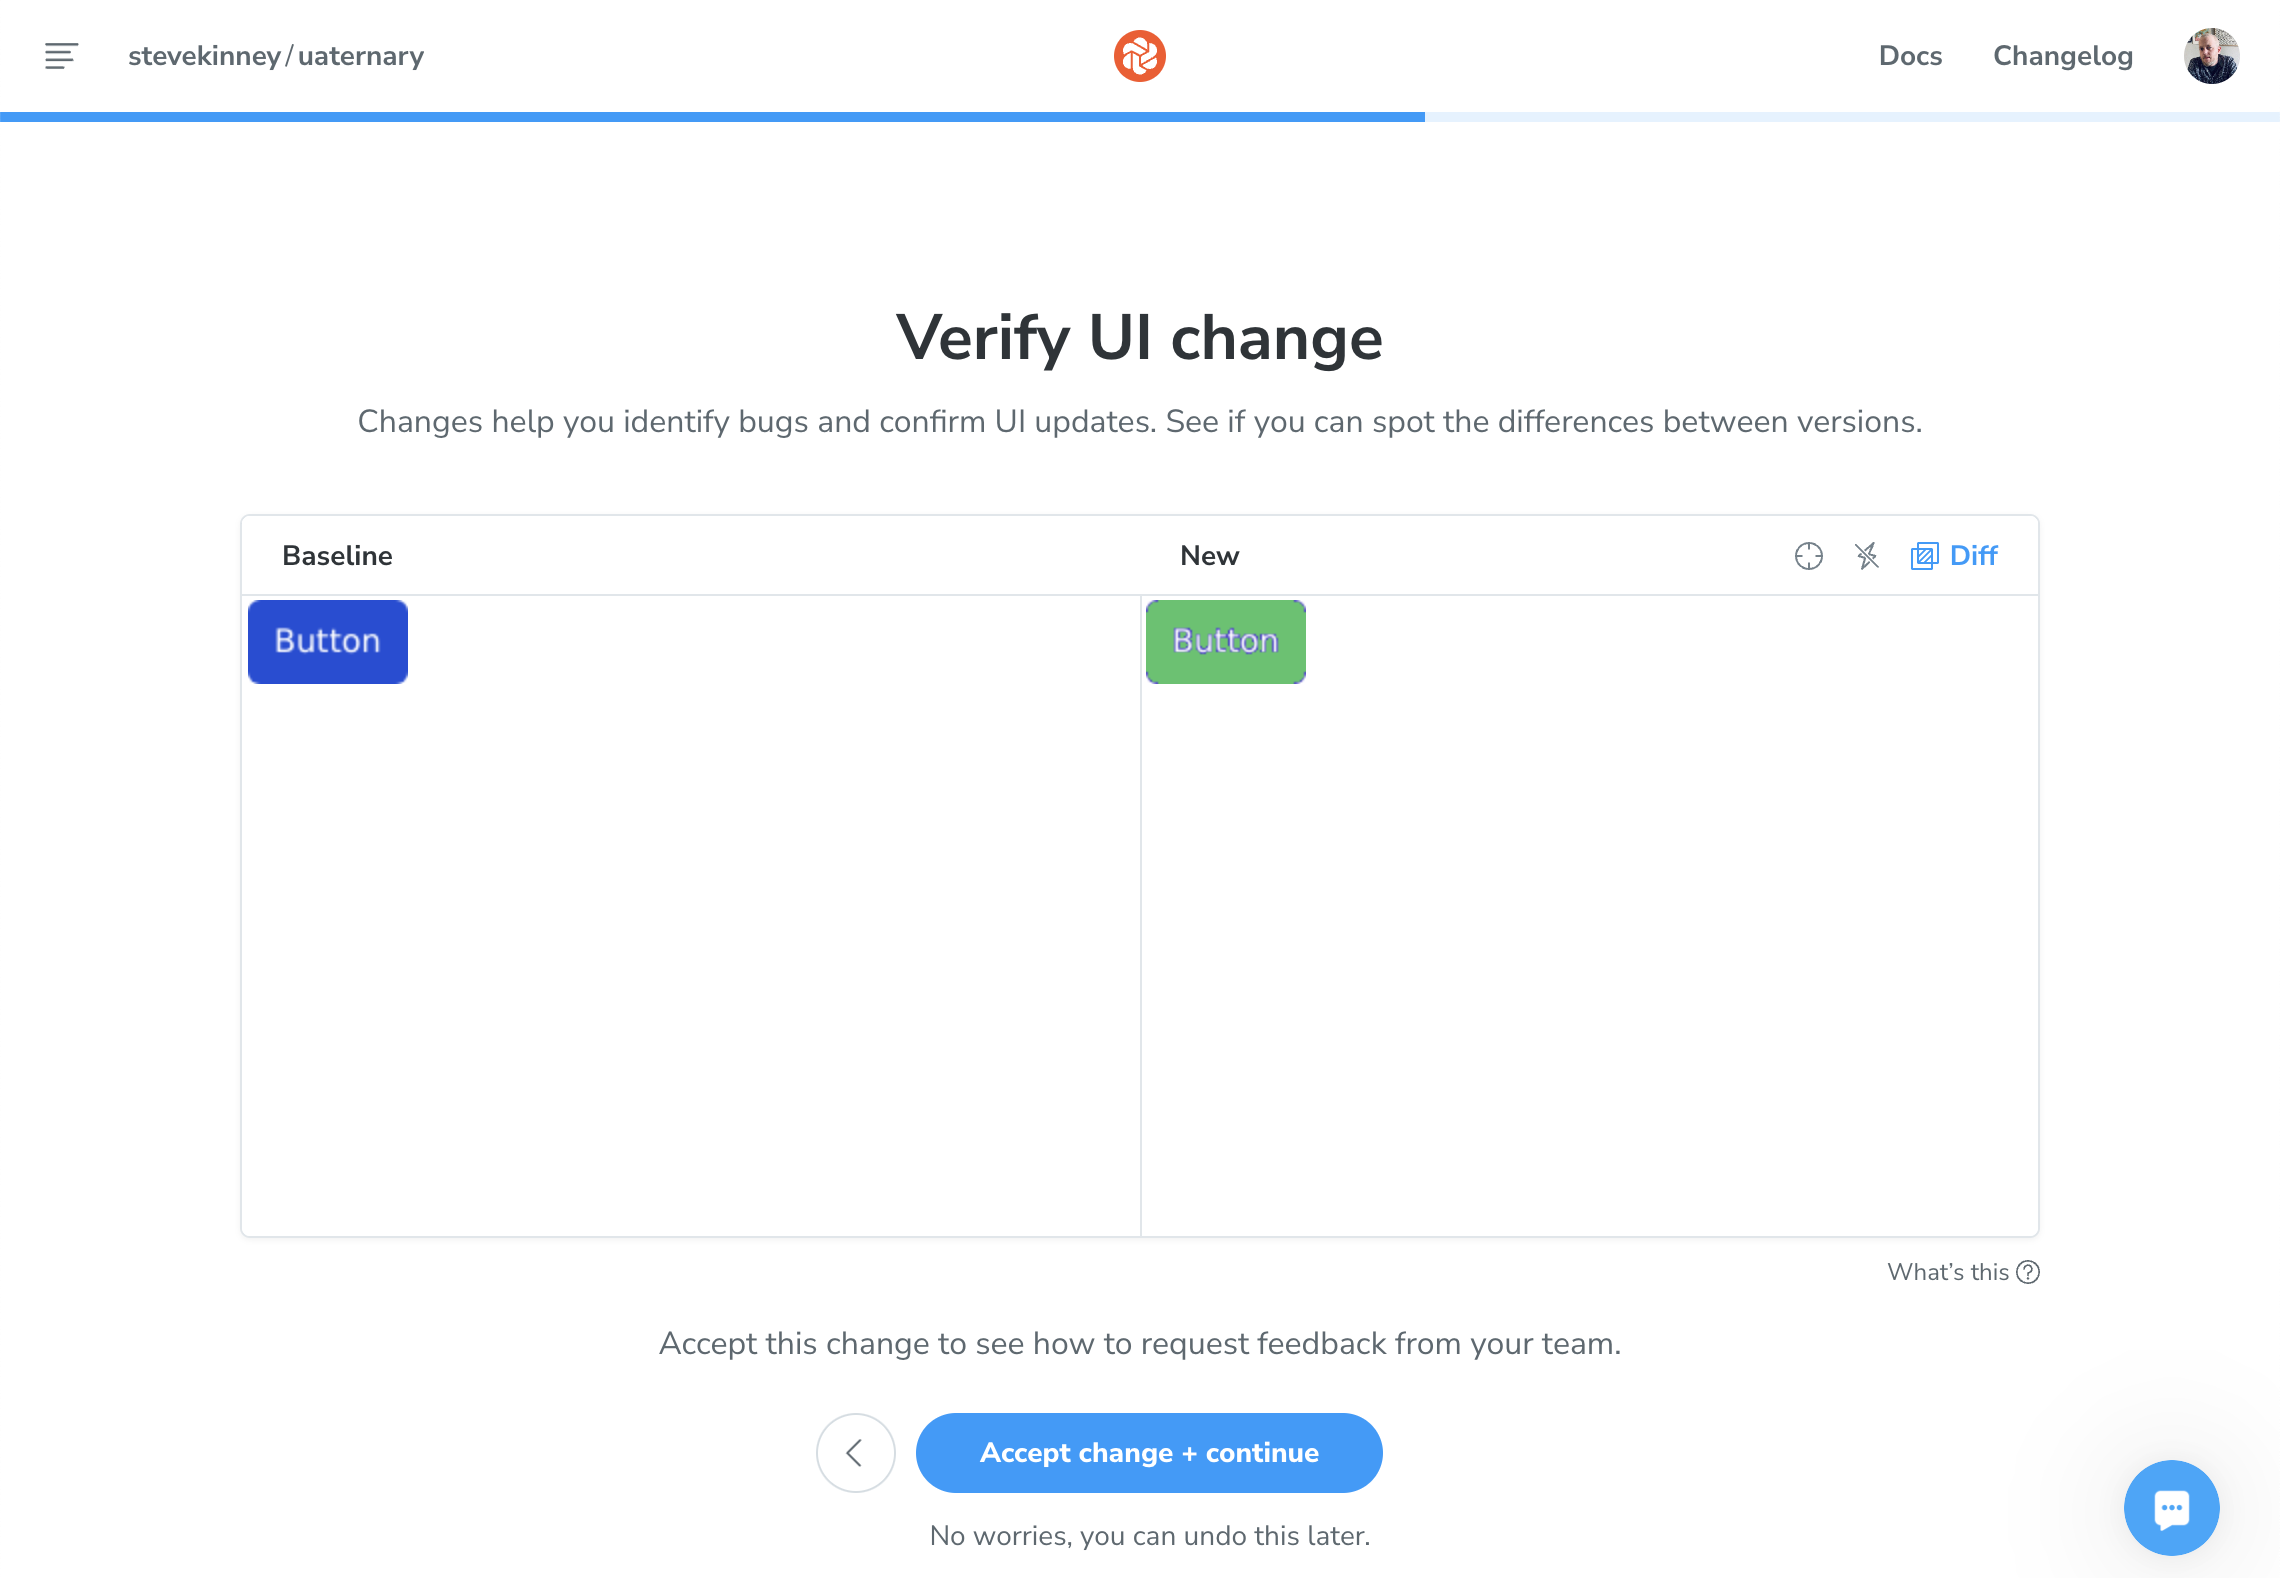The height and width of the screenshot is (1578, 2280).
Task: Click Accept change + continue
Action: coord(1148,1453)
